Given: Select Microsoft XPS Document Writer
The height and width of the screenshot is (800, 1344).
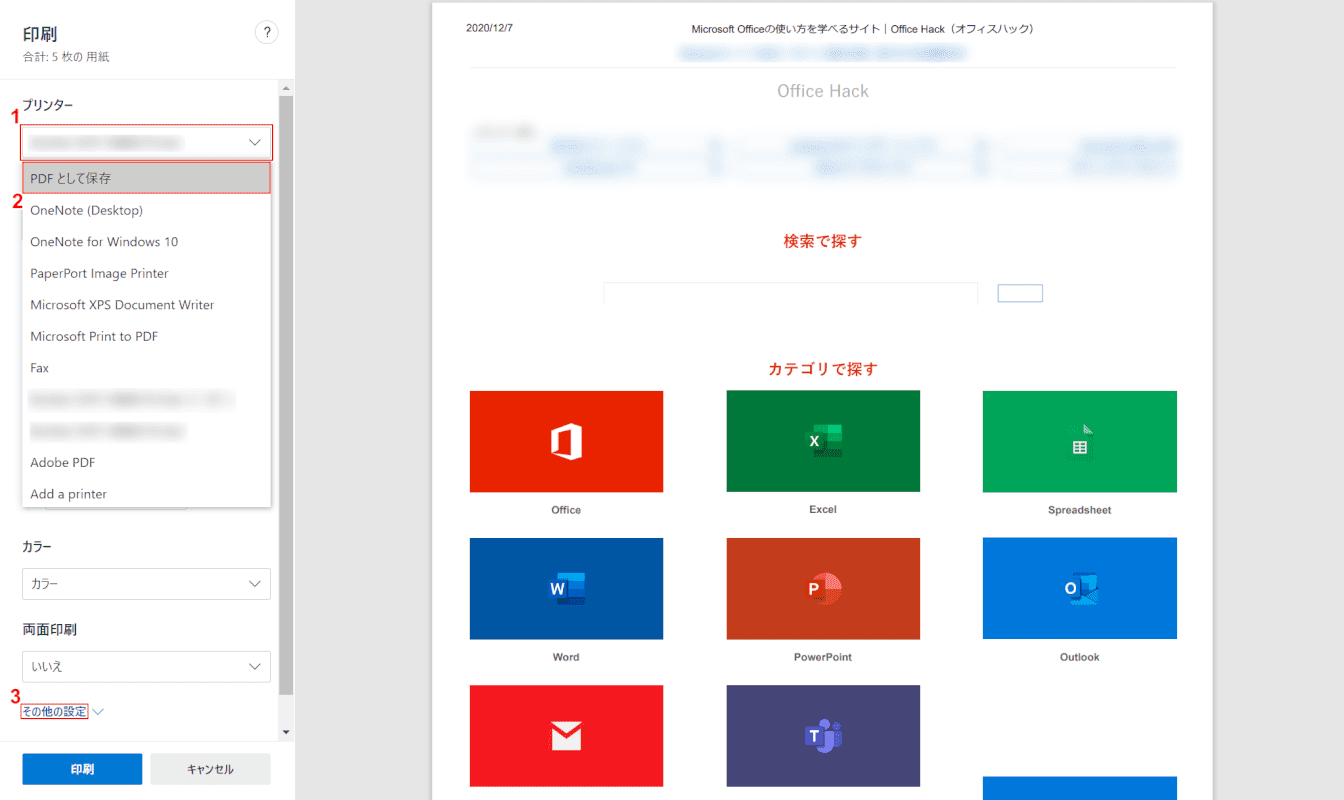Looking at the screenshot, I should pyautogui.click(x=146, y=305).
